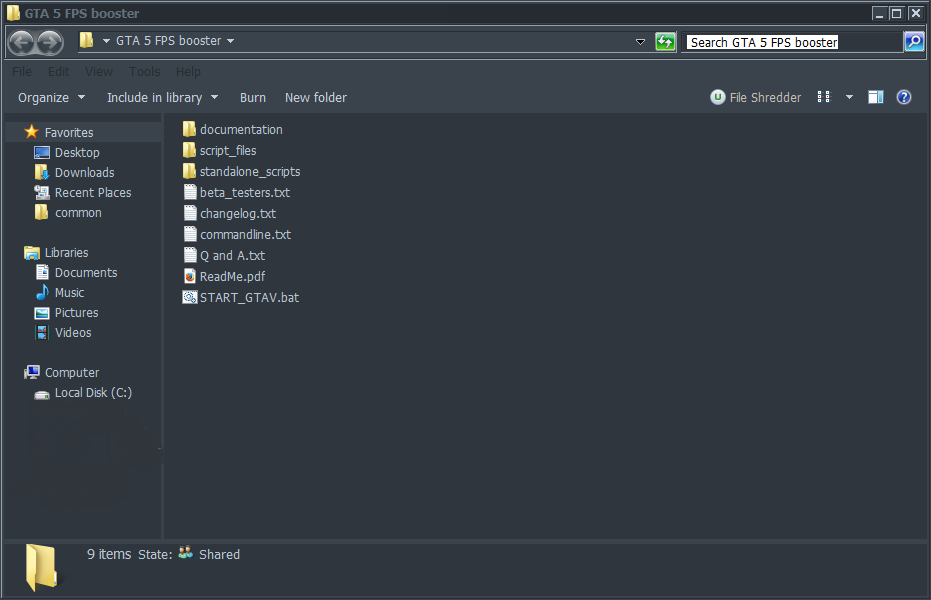Navigate back with the back arrow

click(21, 42)
